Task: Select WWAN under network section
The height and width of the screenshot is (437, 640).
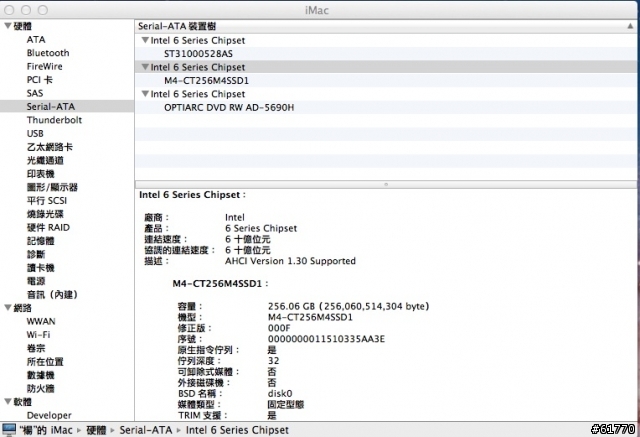Action: (x=41, y=321)
